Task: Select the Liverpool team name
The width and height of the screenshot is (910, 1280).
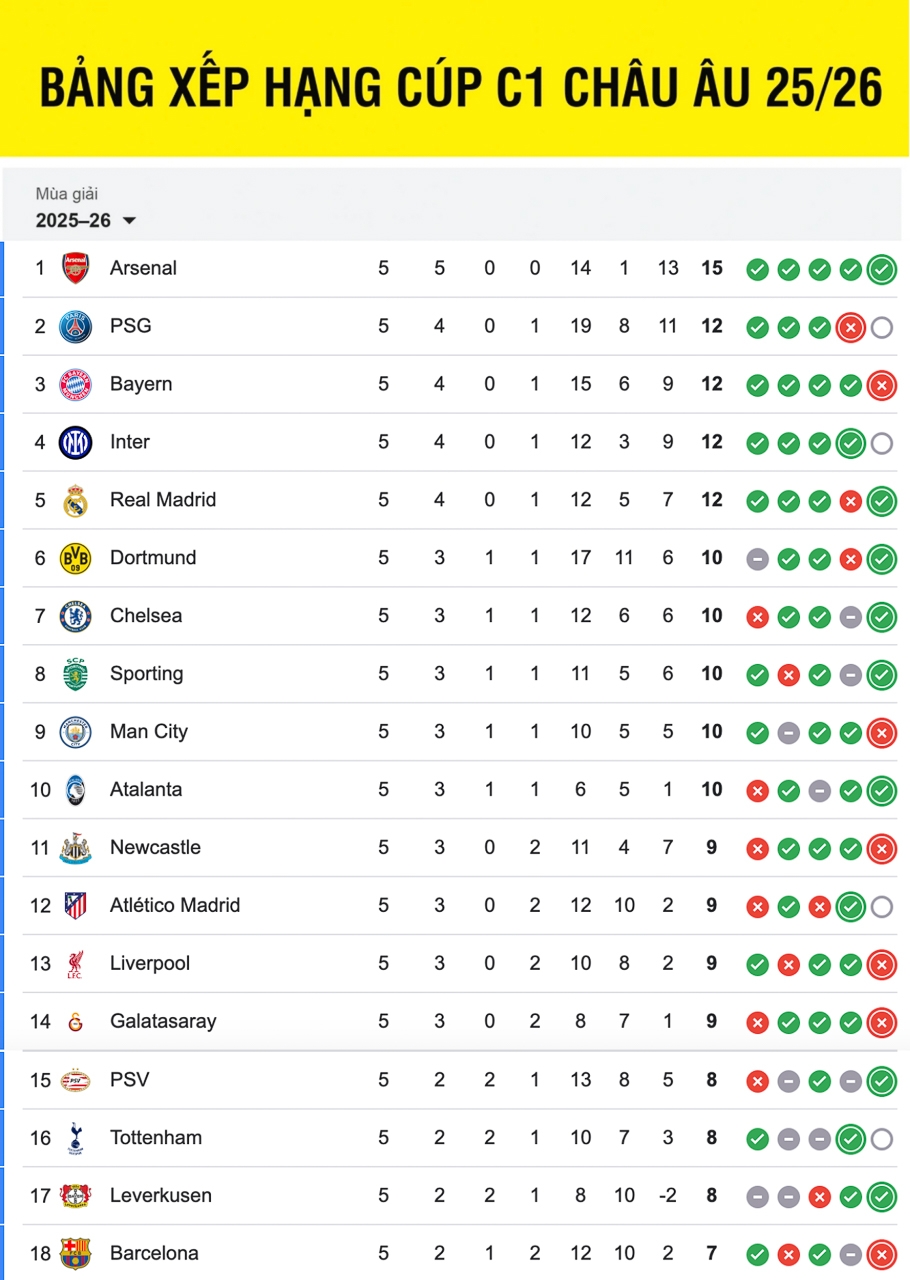Action: tap(150, 963)
